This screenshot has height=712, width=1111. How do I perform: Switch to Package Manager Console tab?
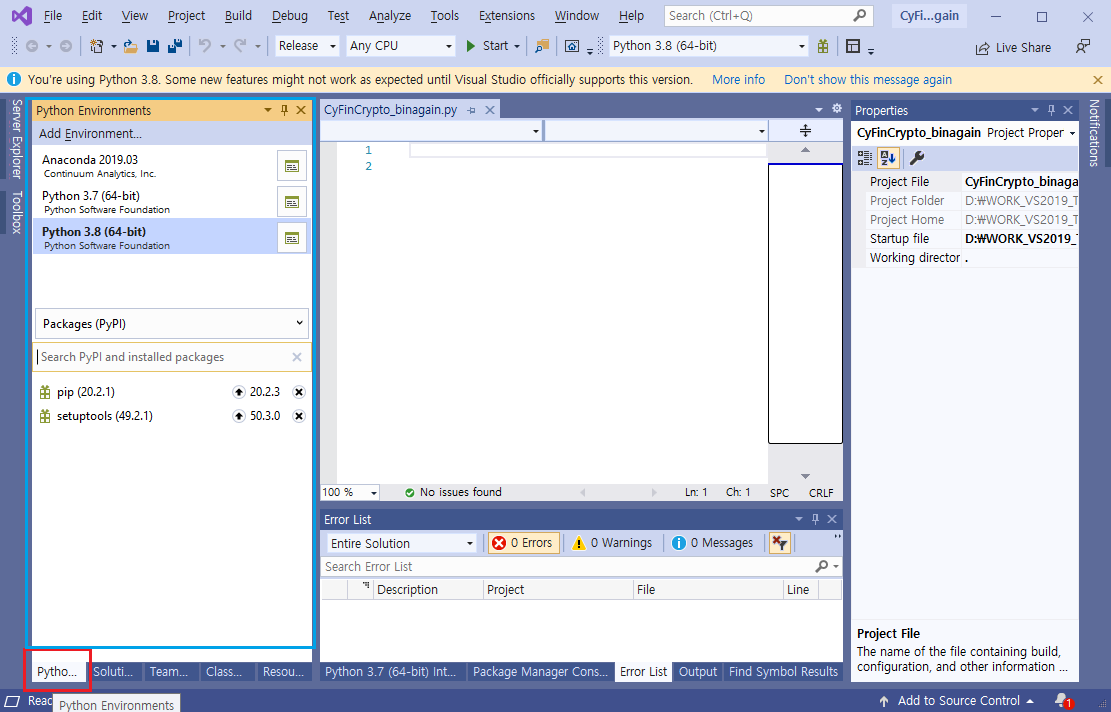541,672
